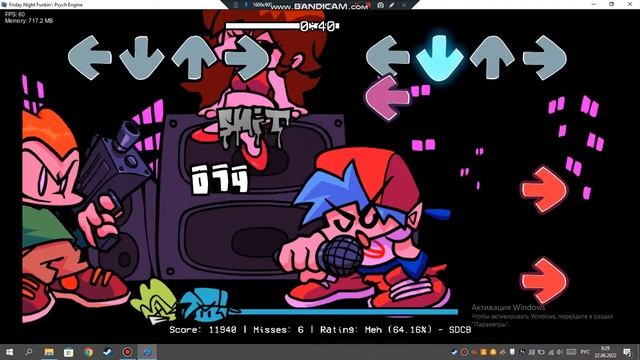Open the Windows taskbar search
This screenshot has height=360, width=640.
click(x=29, y=352)
